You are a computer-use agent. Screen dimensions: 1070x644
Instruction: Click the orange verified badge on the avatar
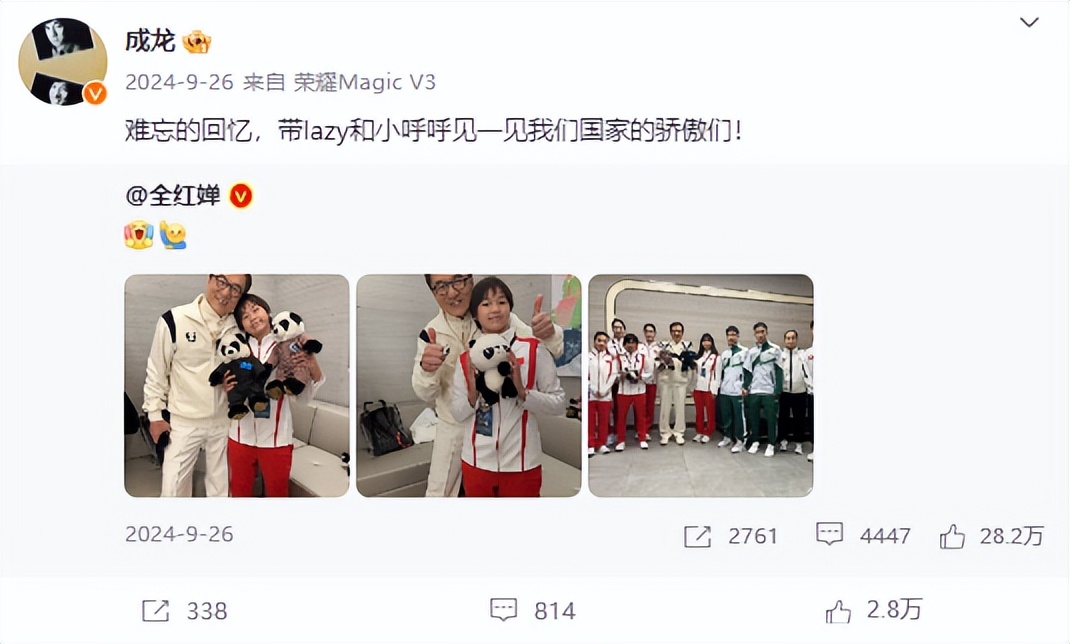(x=95, y=93)
